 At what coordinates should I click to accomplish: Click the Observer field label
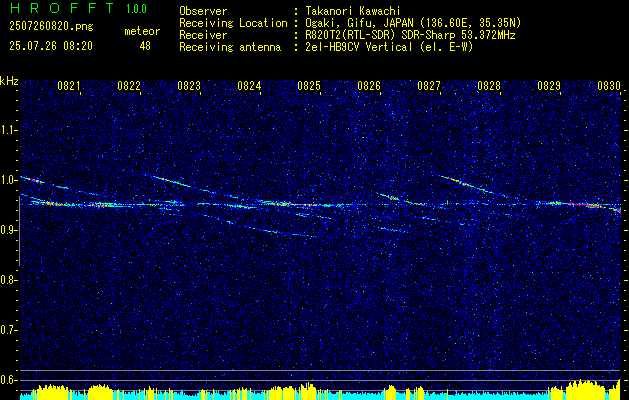click(203, 11)
